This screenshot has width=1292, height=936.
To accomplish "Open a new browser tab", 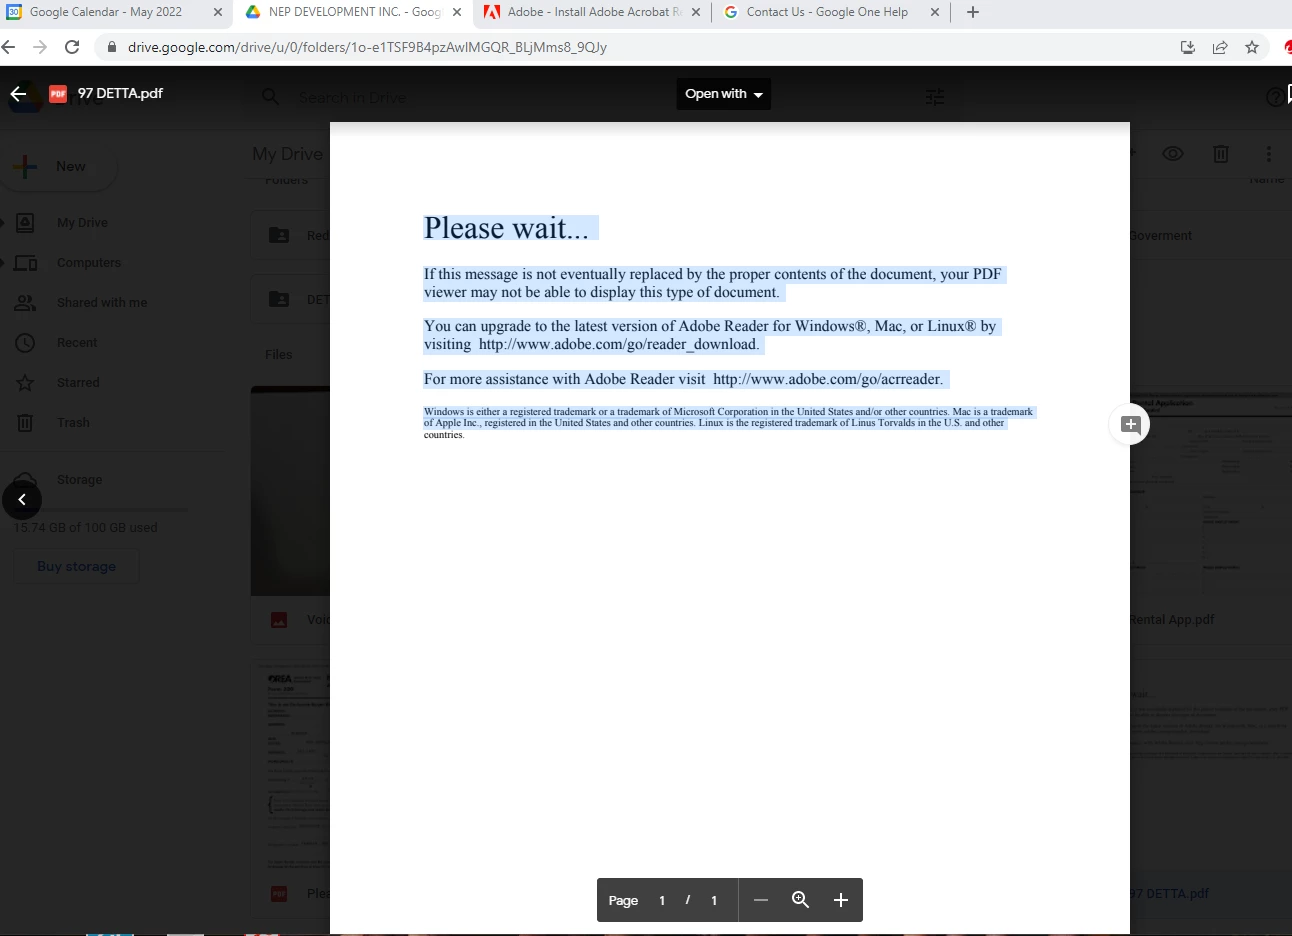I will pos(973,12).
